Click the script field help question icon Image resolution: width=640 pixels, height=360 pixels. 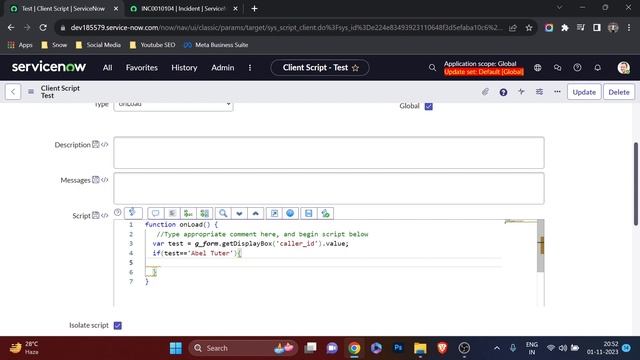[118, 212]
